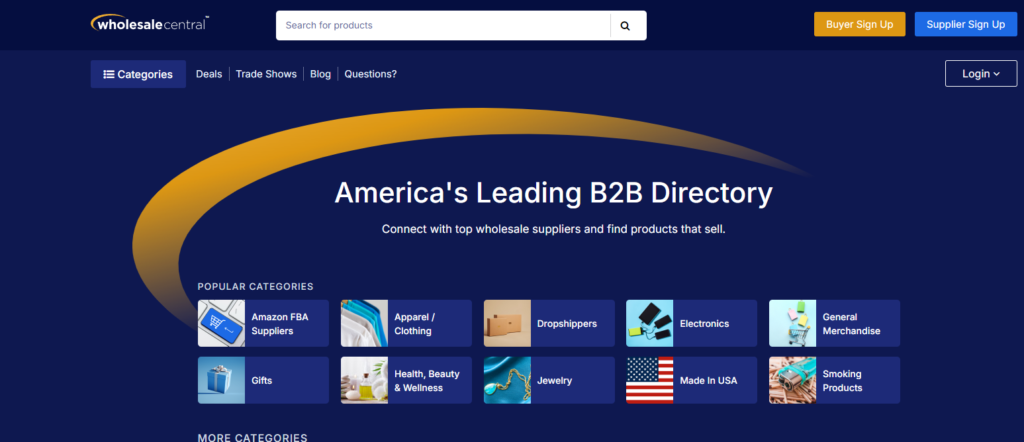
Task: Open the Amazon FBA Suppliers cart thumbnail
Action: (x=221, y=323)
